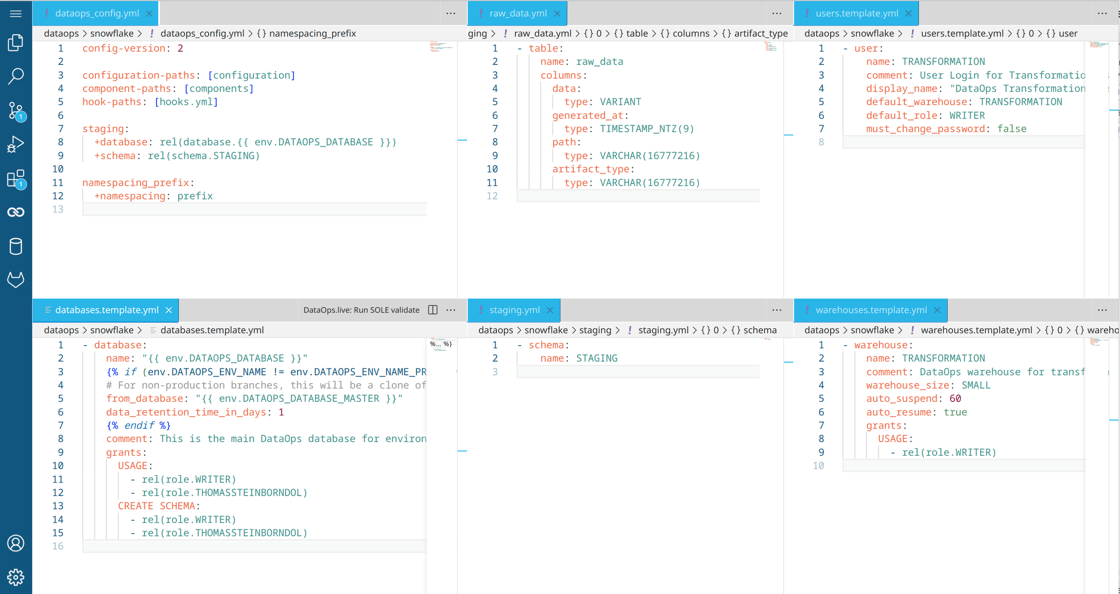Click the minimap in databases.template.yml editor

(441, 344)
